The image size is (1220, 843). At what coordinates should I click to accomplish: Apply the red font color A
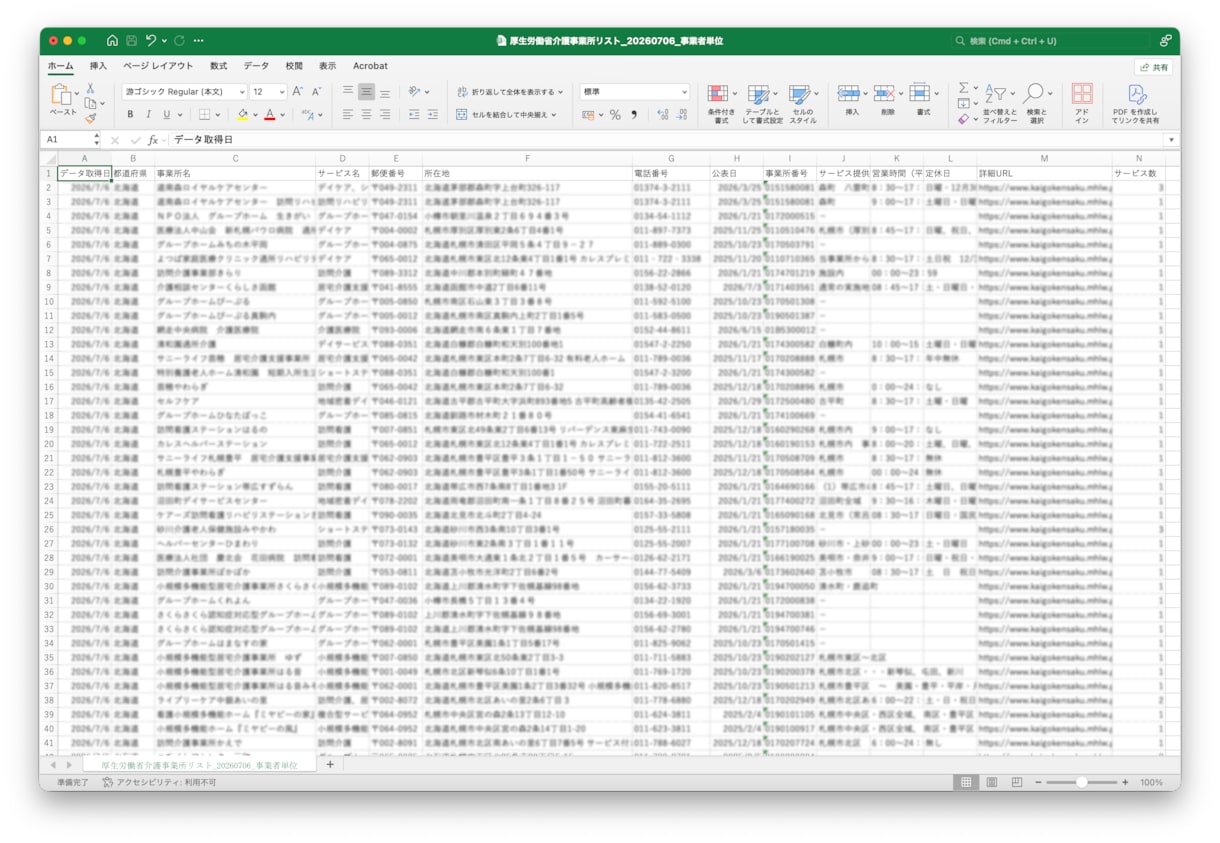coord(269,115)
